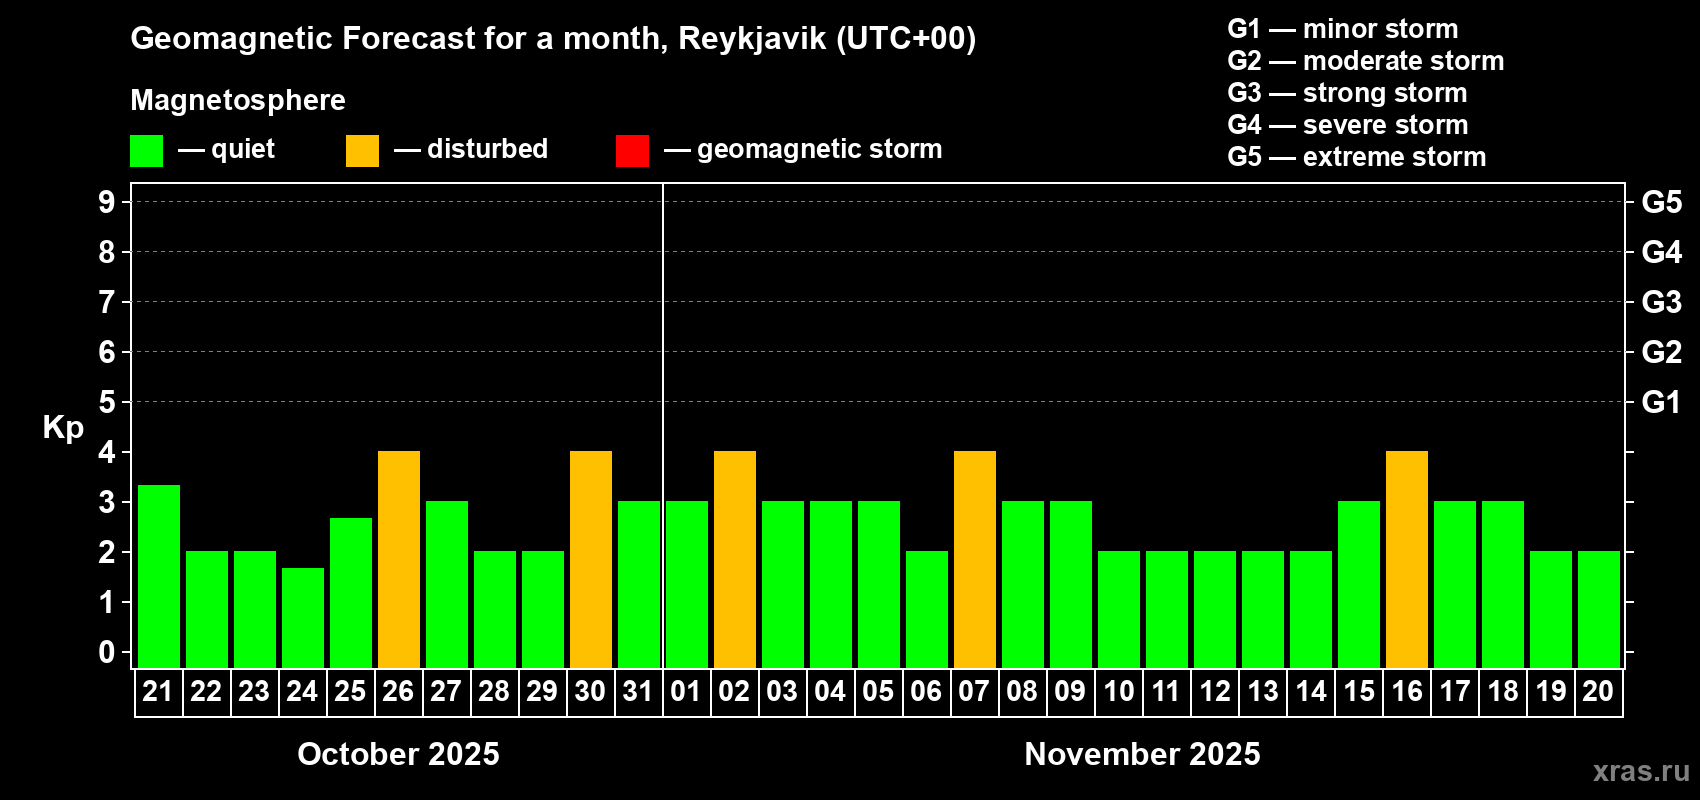Screen dimensions: 1700x800
Task: Click the green quiet legend swatch
Action: 146,151
